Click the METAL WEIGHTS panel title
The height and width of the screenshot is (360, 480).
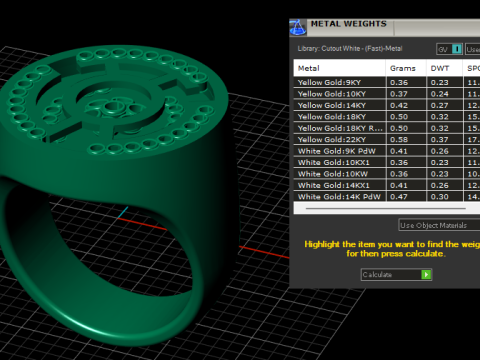pos(349,24)
